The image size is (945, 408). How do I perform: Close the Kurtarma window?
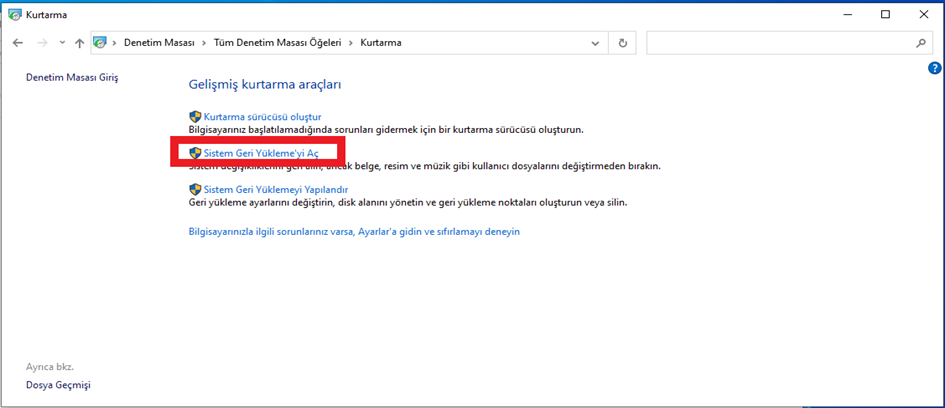924,15
